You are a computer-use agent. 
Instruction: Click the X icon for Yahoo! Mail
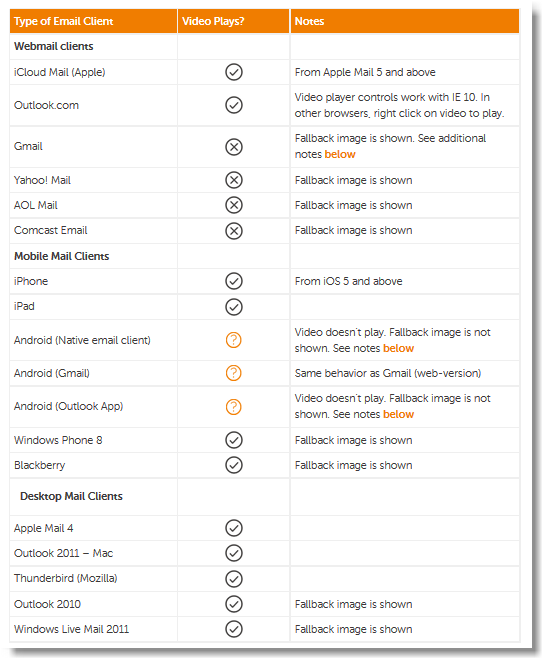(234, 180)
